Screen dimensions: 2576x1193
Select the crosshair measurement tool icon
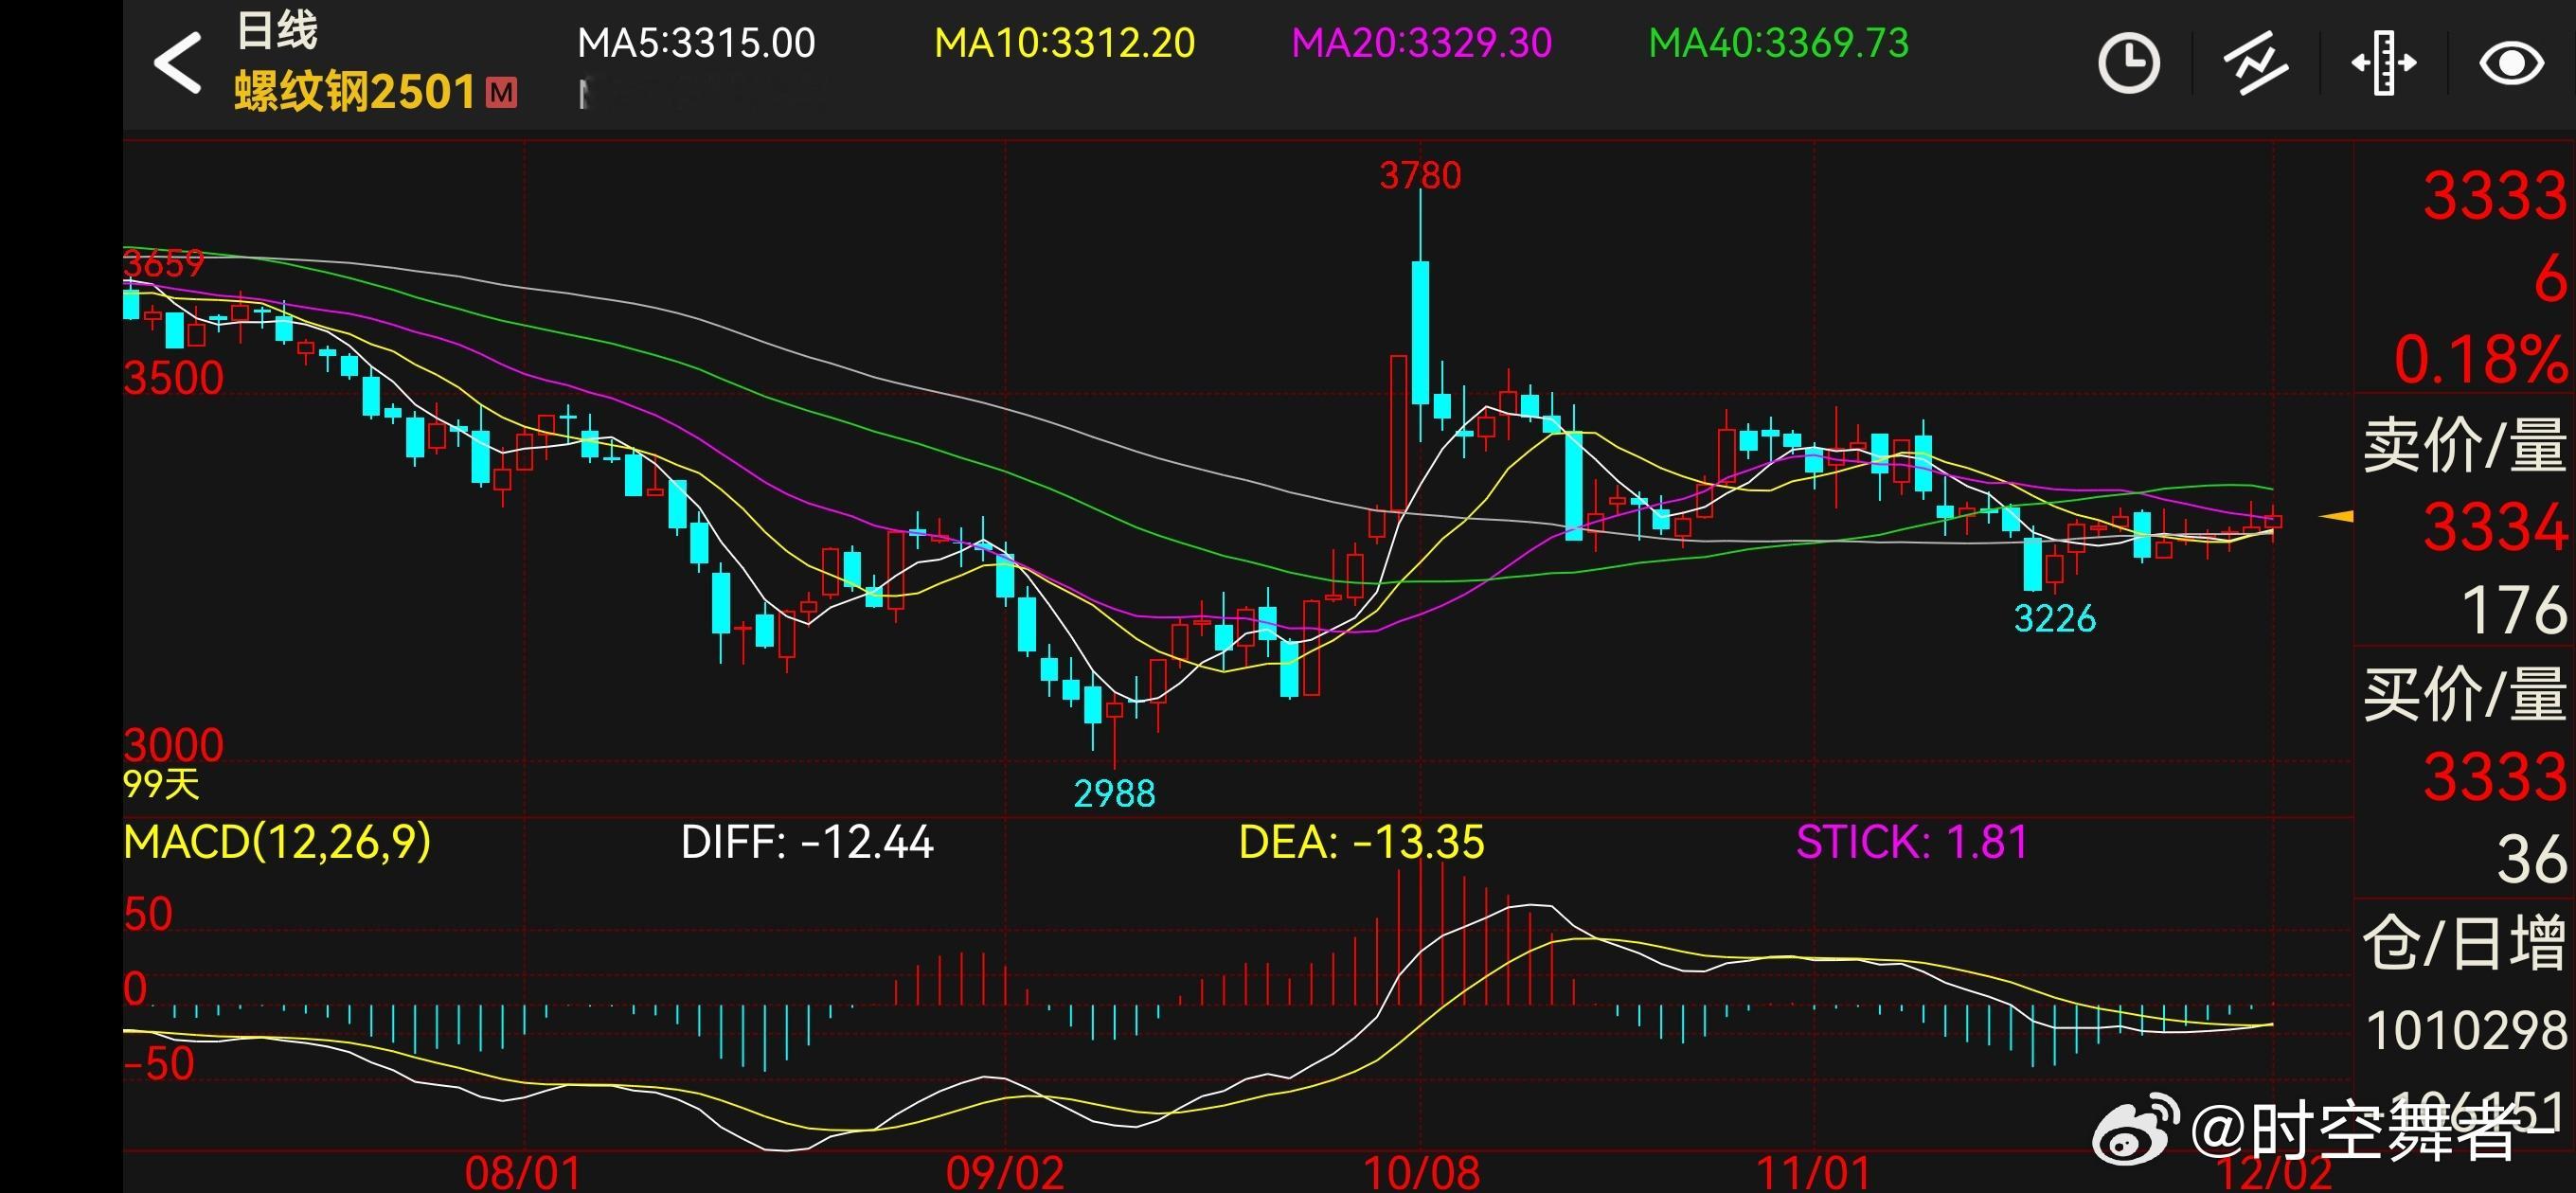2384,63
